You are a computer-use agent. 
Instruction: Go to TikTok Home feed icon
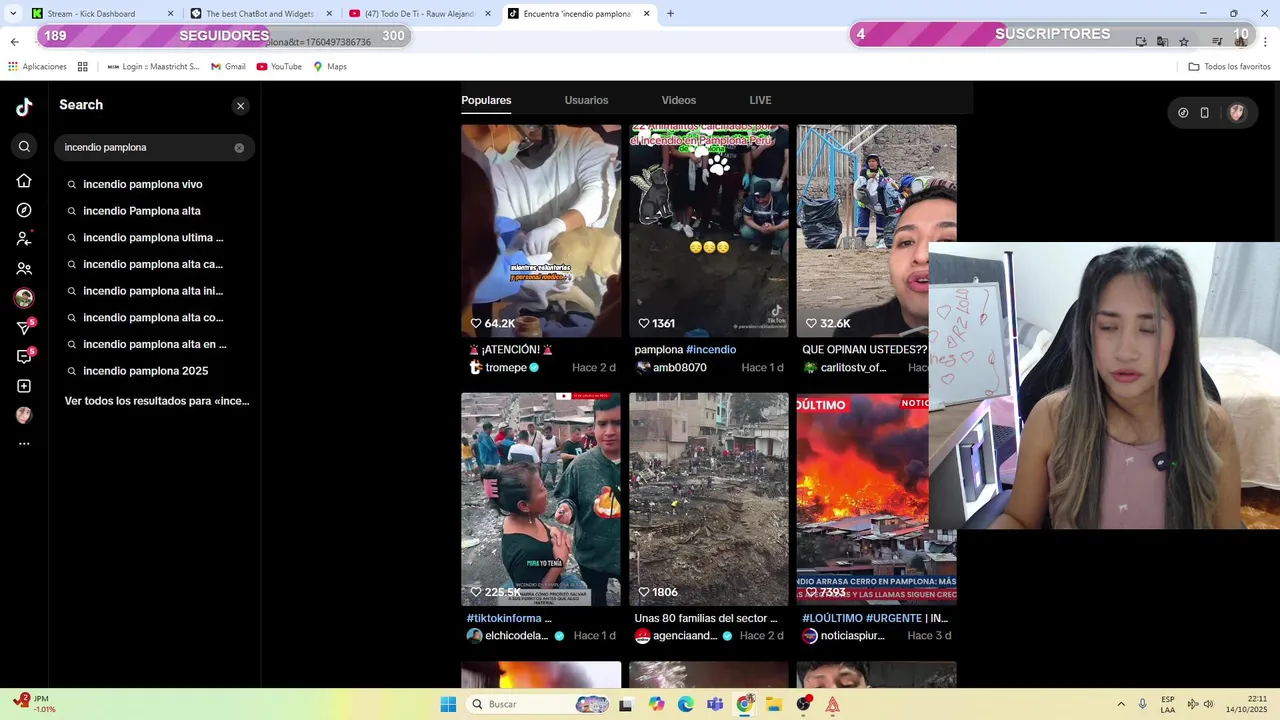click(x=24, y=181)
